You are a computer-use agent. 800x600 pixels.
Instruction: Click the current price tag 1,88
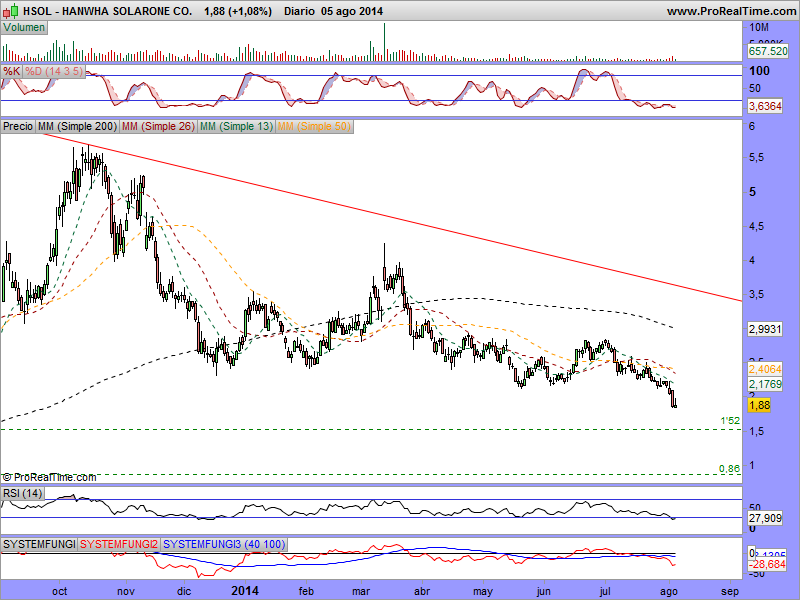[x=759, y=405]
